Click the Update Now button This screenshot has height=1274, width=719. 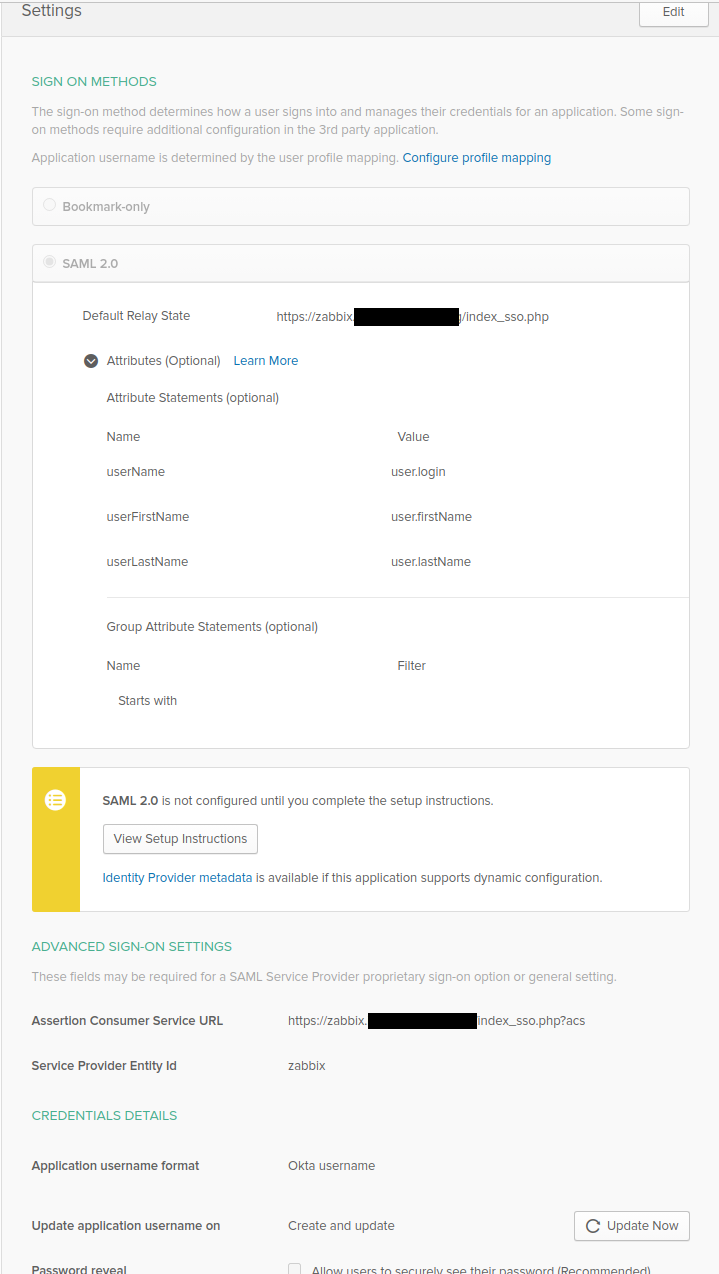pos(631,1226)
